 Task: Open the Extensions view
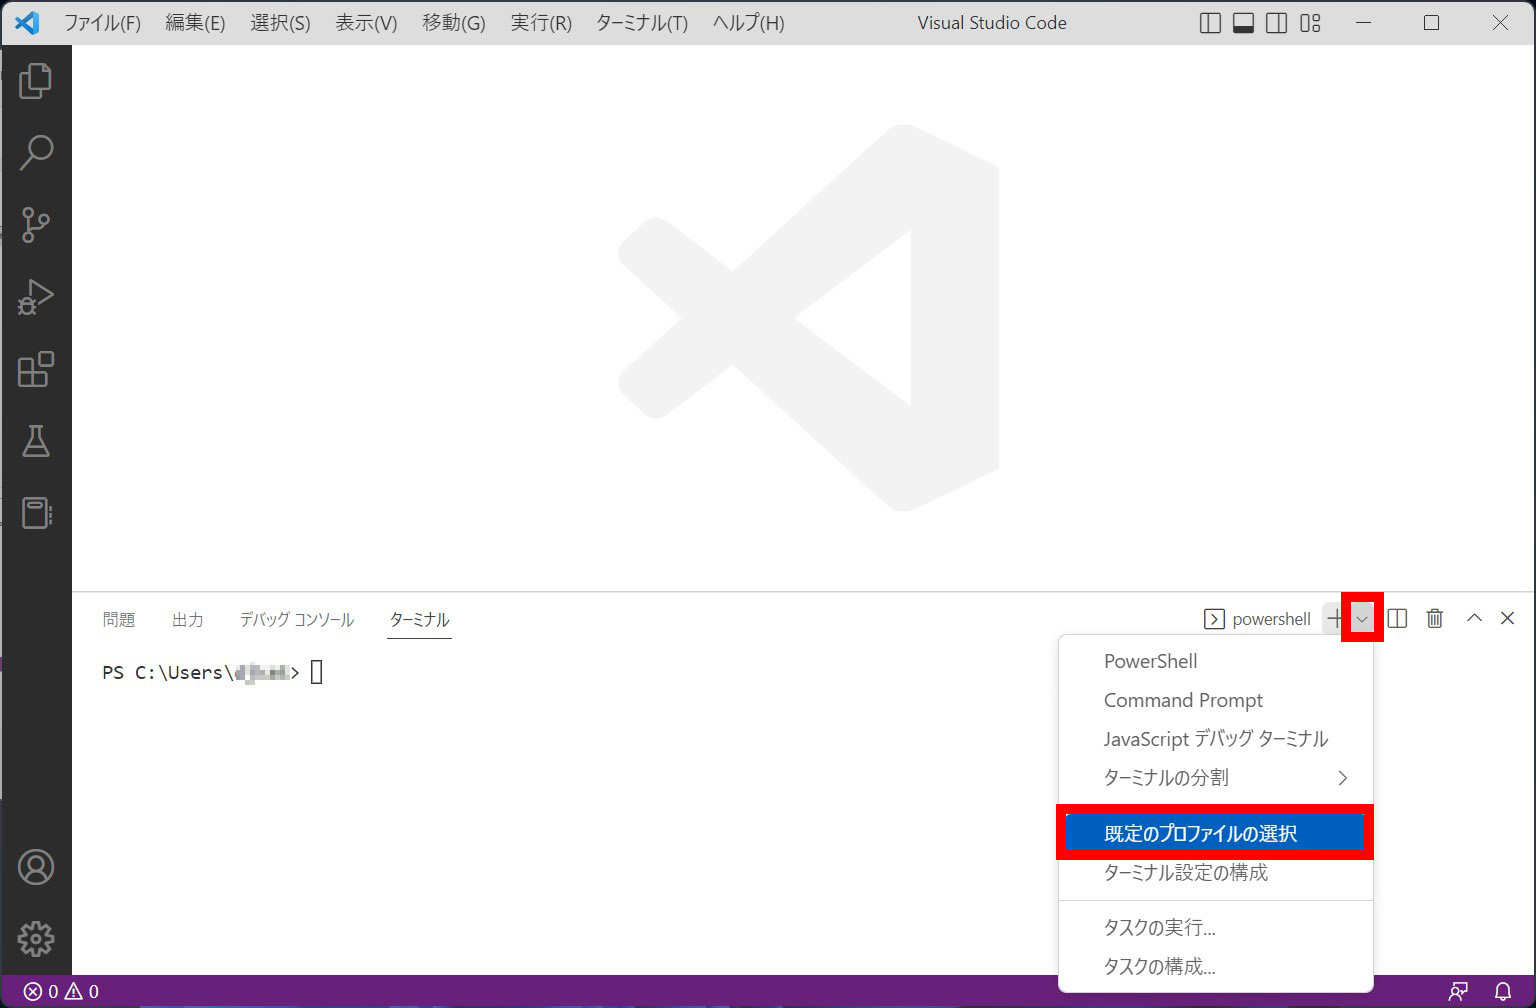click(37, 369)
